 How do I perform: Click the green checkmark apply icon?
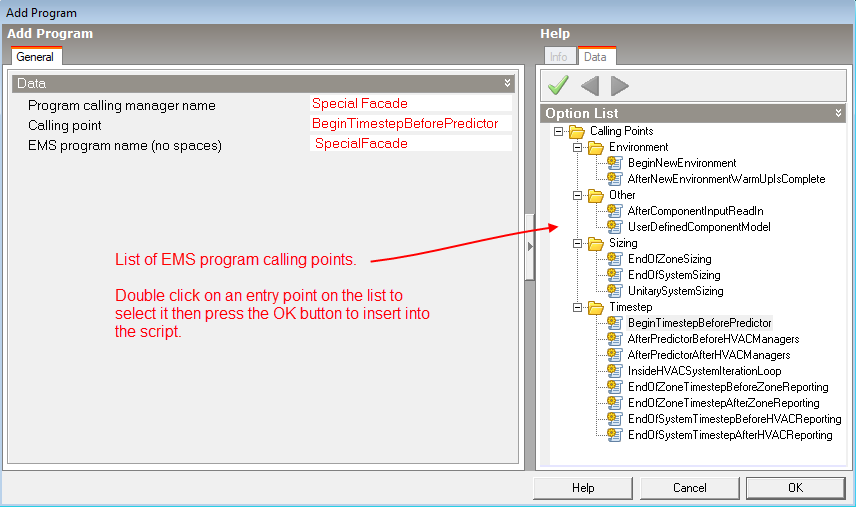(558, 85)
